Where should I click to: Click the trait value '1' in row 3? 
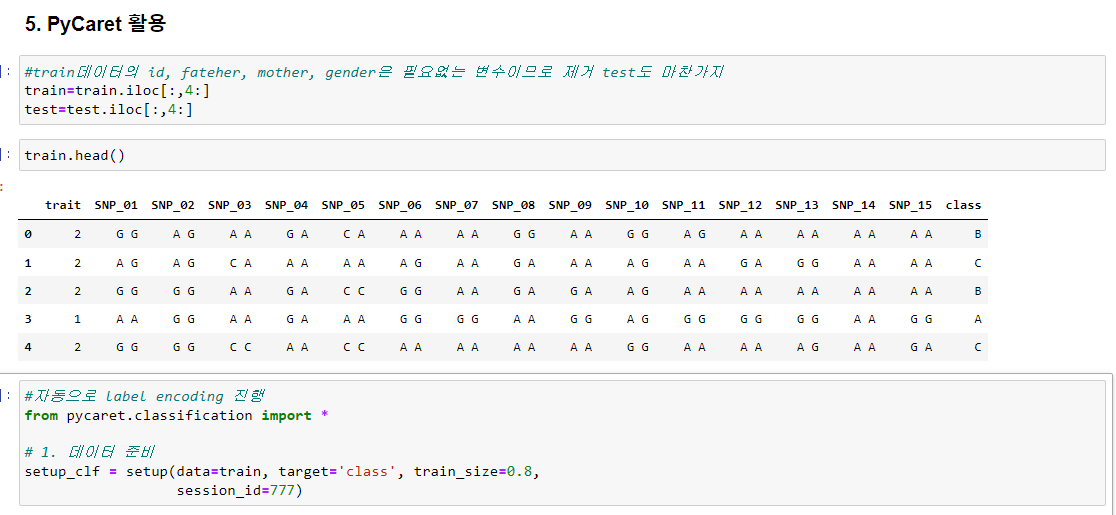[x=77, y=319]
